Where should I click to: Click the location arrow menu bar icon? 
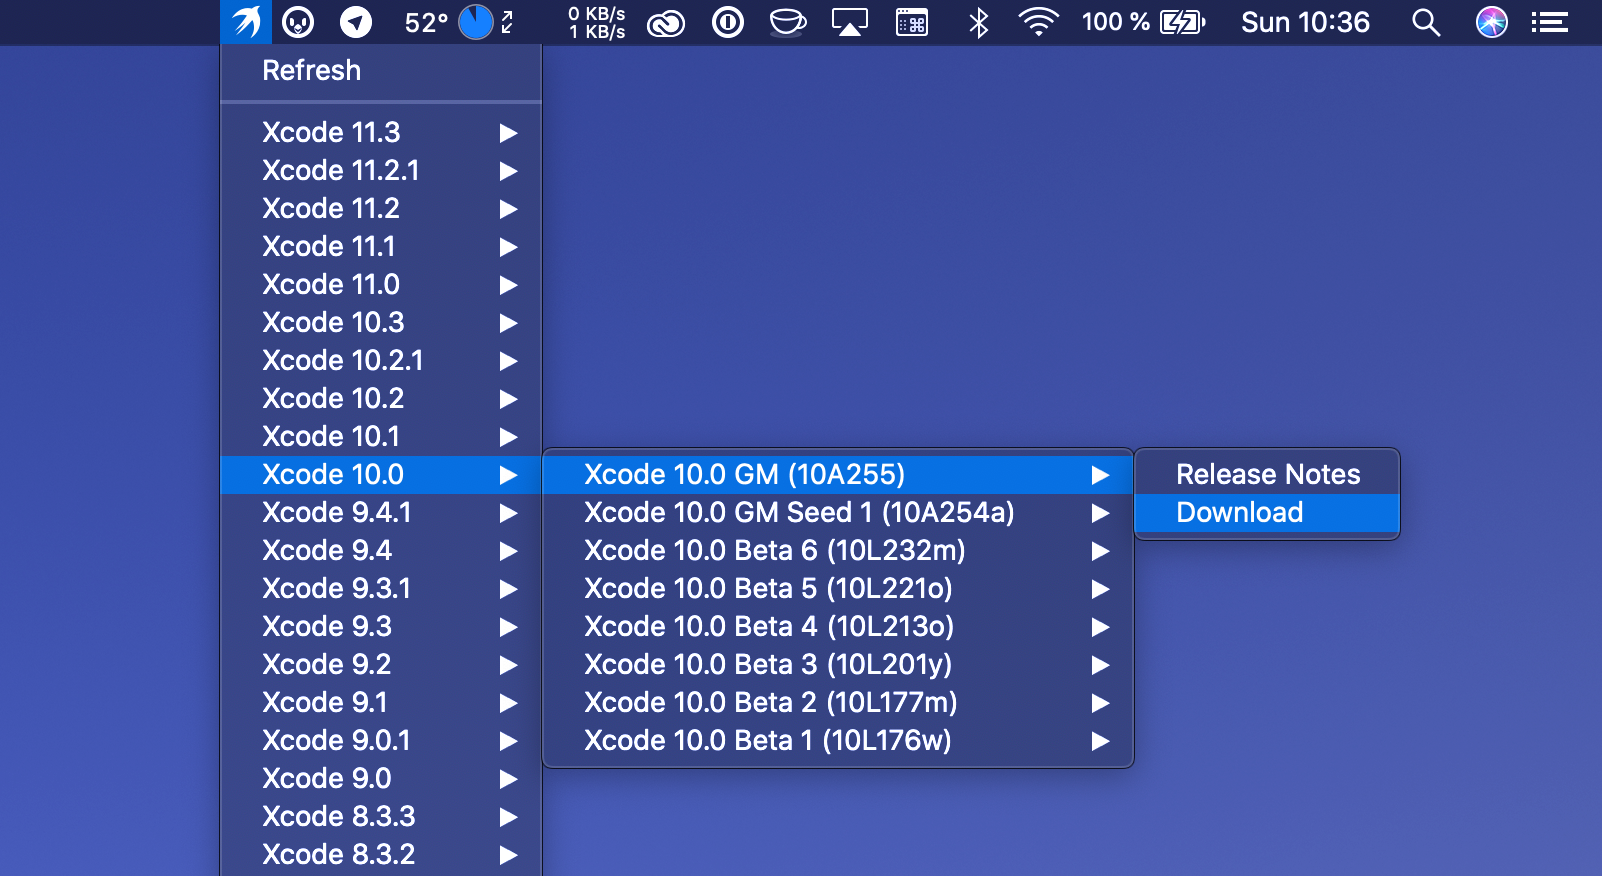[356, 22]
